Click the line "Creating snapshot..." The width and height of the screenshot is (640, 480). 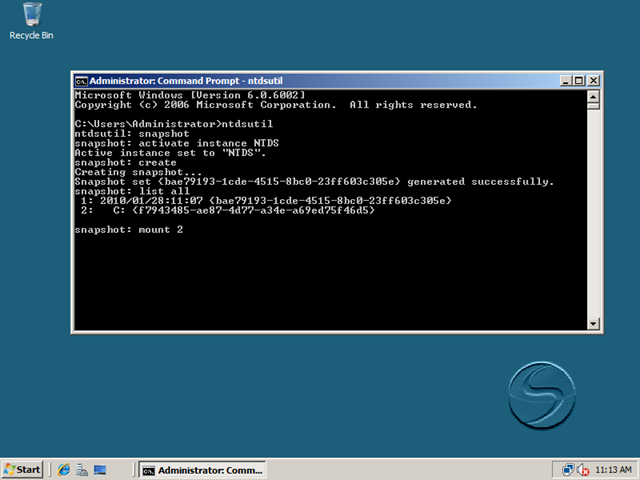(x=138, y=172)
